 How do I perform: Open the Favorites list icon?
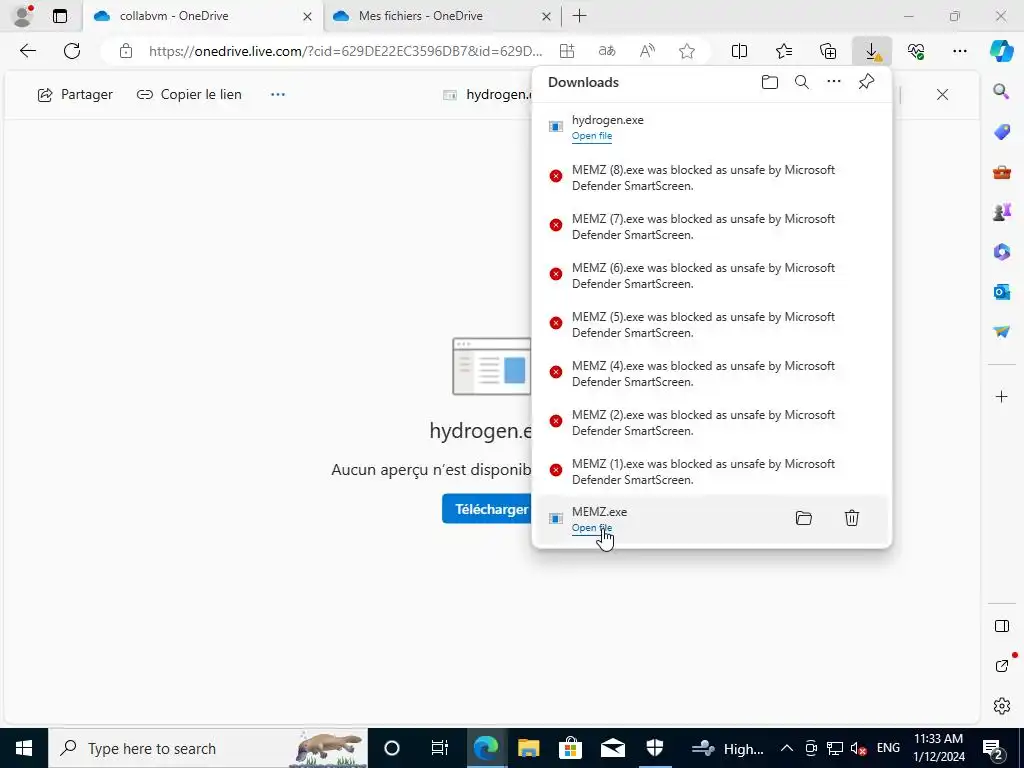784,51
